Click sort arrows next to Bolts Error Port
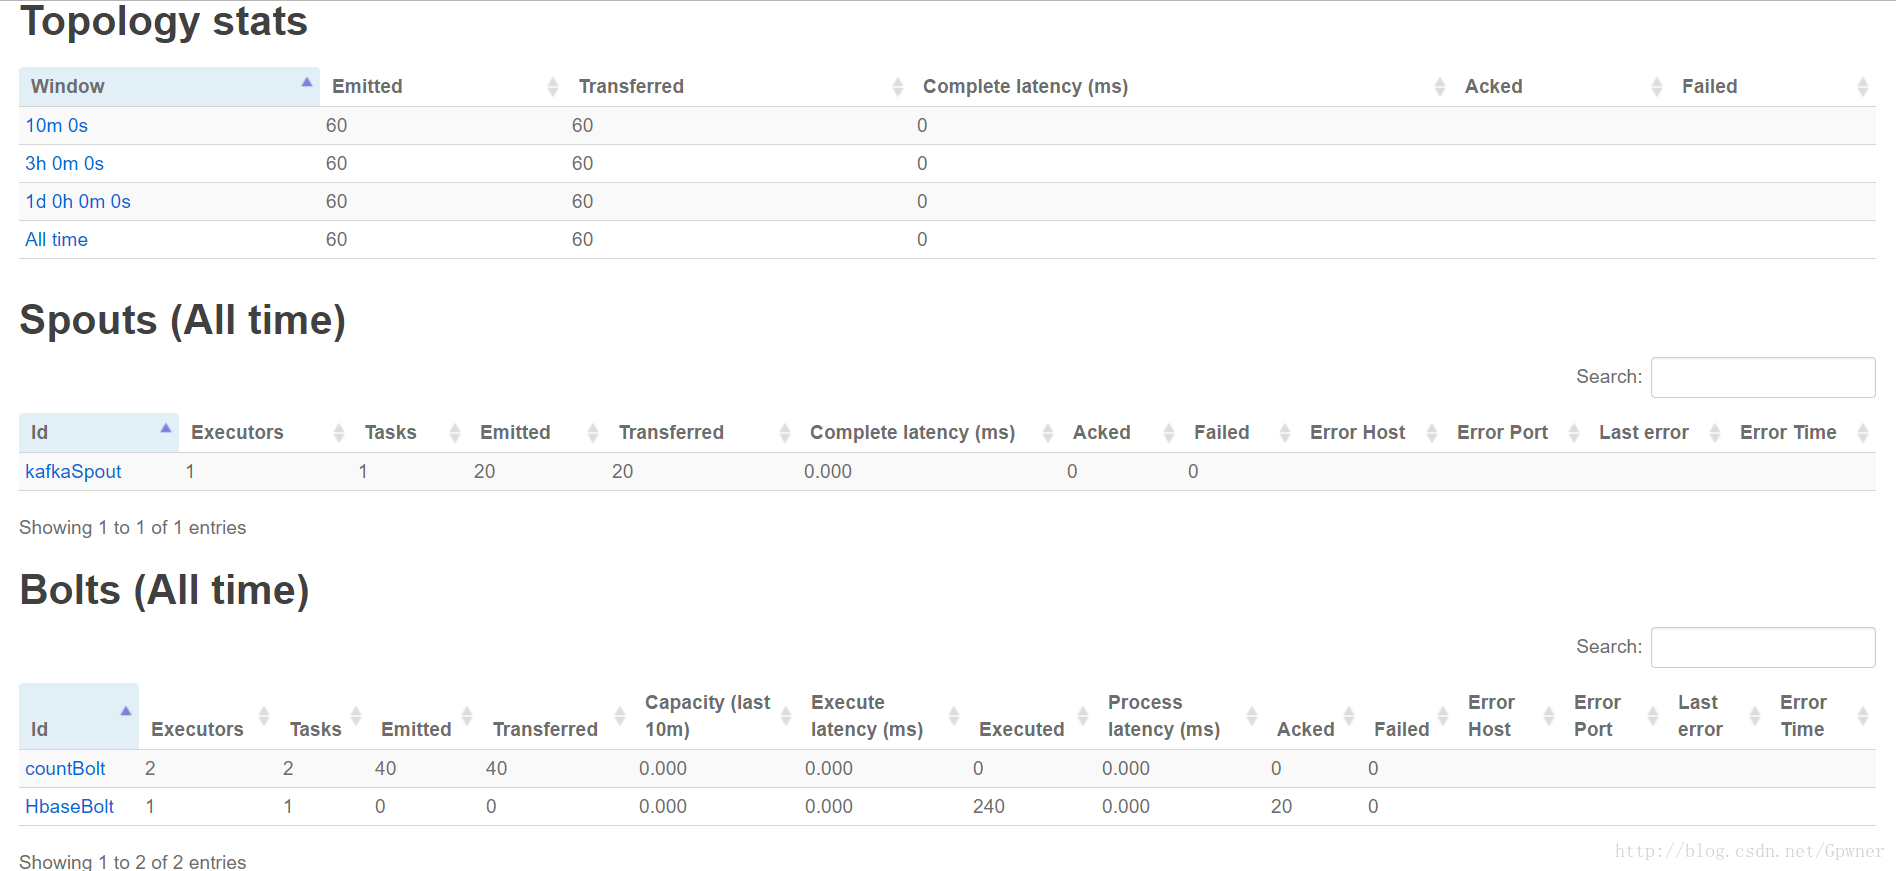 point(1653,716)
